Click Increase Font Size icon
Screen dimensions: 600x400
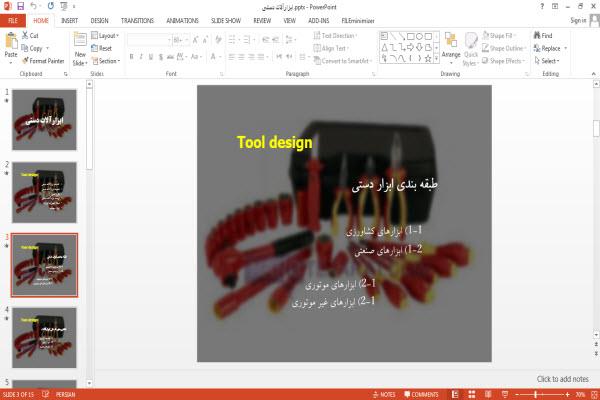click(x=196, y=40)
